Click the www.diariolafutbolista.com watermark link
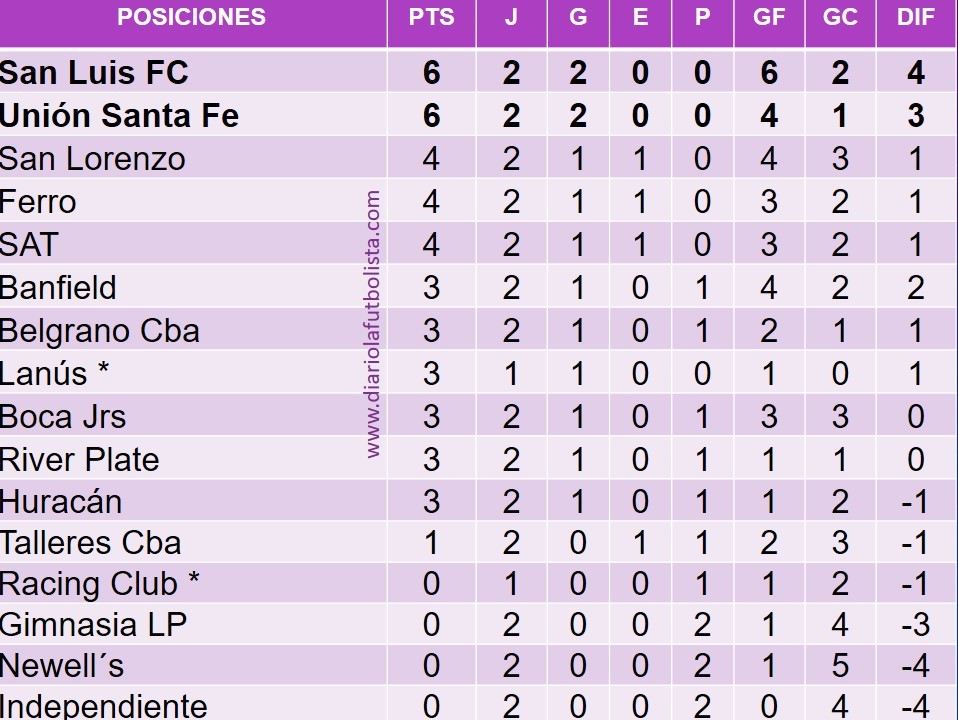This screenshot has width=958, height=720. pos(373,324)
